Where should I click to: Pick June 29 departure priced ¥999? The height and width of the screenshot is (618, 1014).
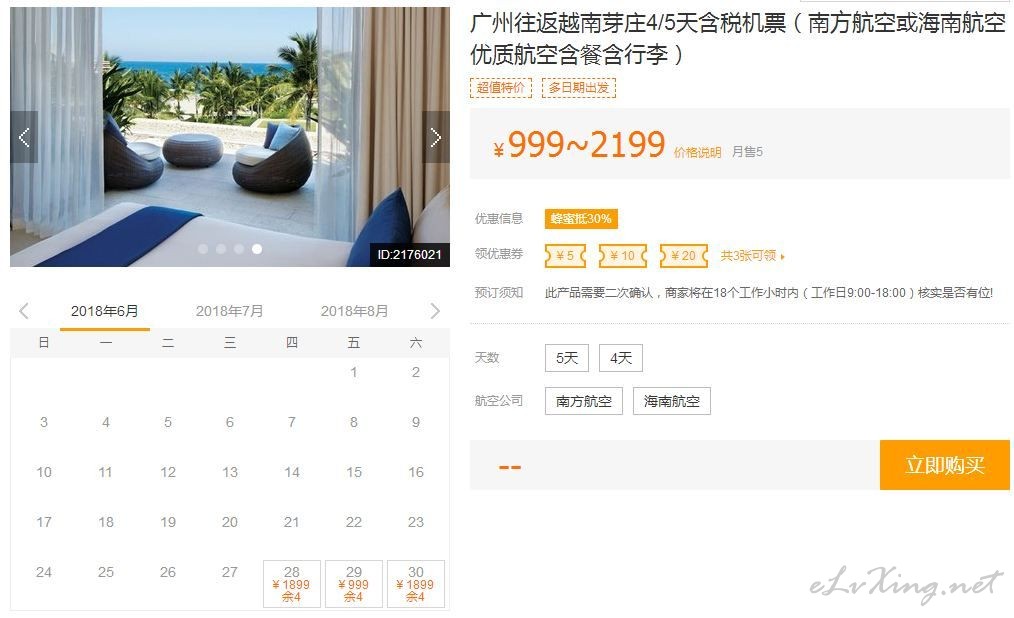tap(354, 584)
